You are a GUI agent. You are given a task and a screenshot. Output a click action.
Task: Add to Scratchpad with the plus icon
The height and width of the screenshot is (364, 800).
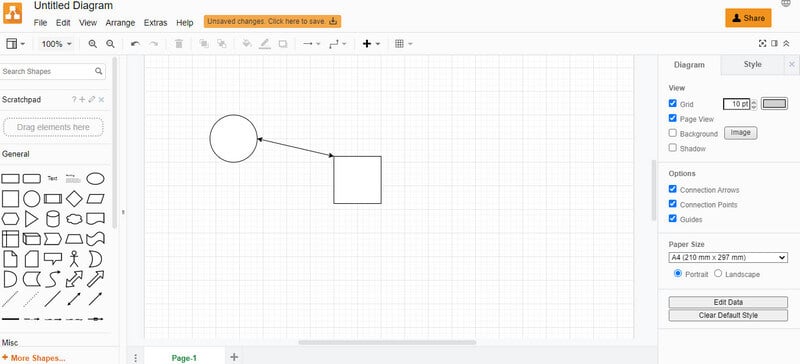point(82,100)
